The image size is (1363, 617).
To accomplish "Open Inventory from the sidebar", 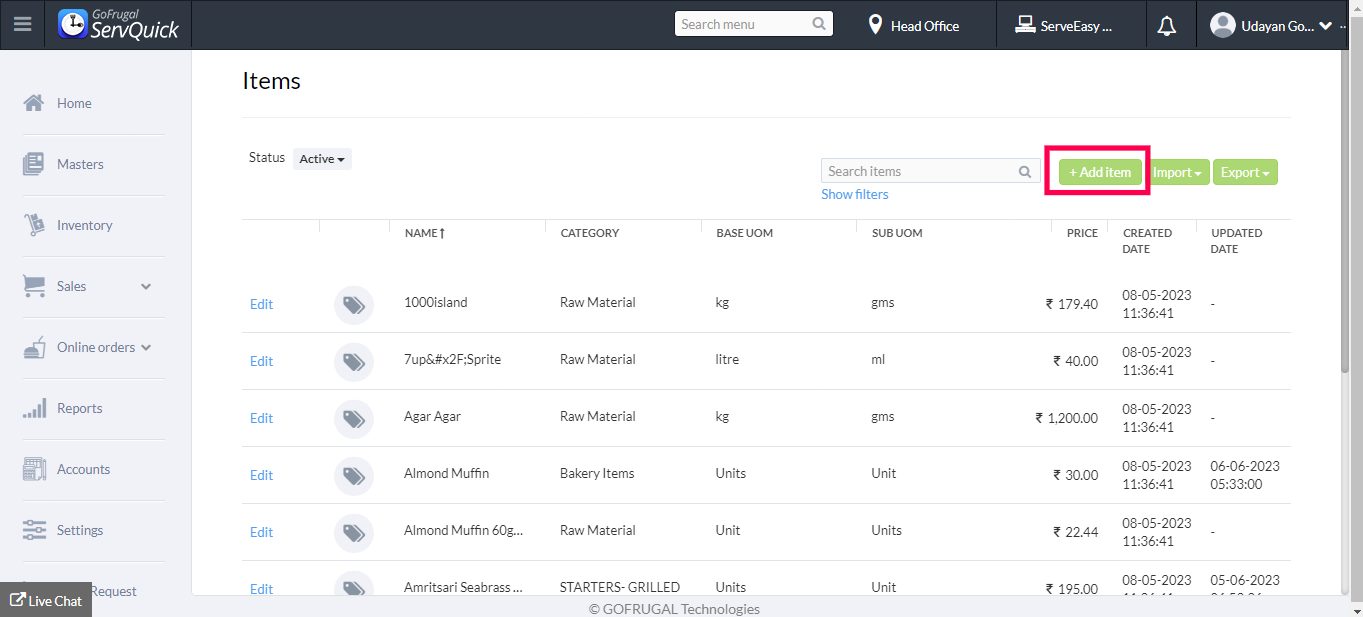I will click(x=84, y=226).
